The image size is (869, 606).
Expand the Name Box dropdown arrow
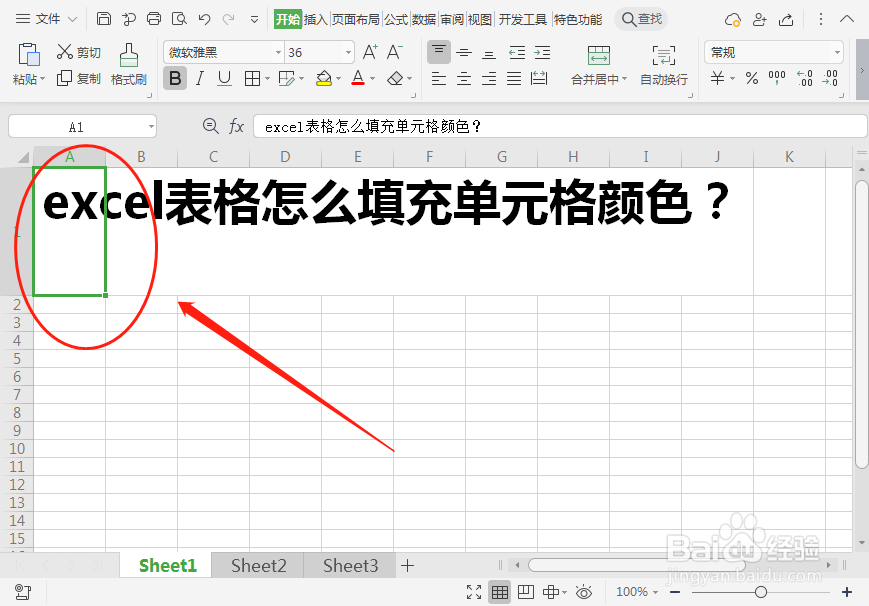coord(151,127)
